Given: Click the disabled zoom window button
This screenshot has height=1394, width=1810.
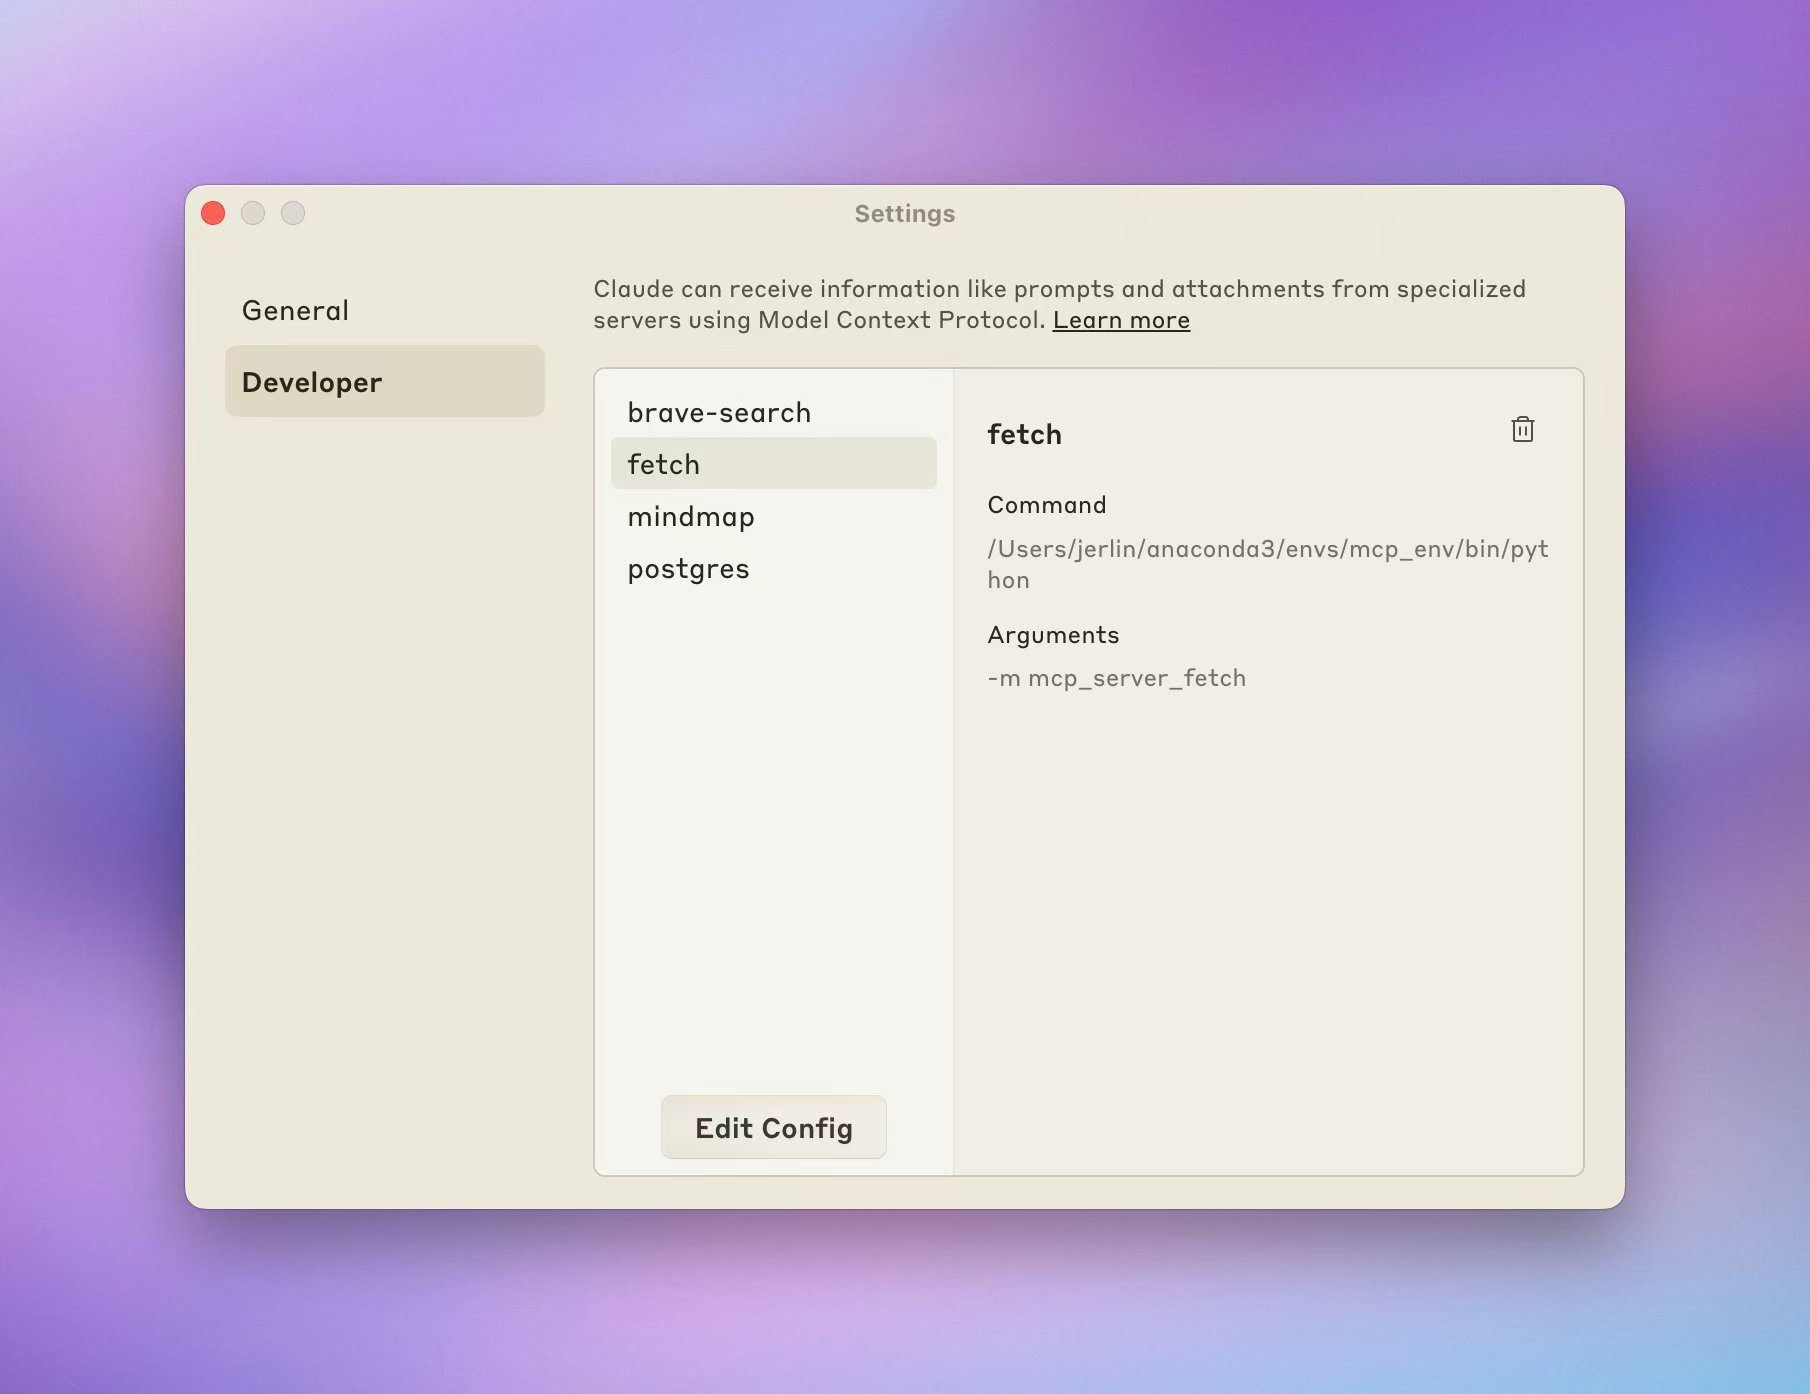Looking at the screenshot, I should point(293,213).
